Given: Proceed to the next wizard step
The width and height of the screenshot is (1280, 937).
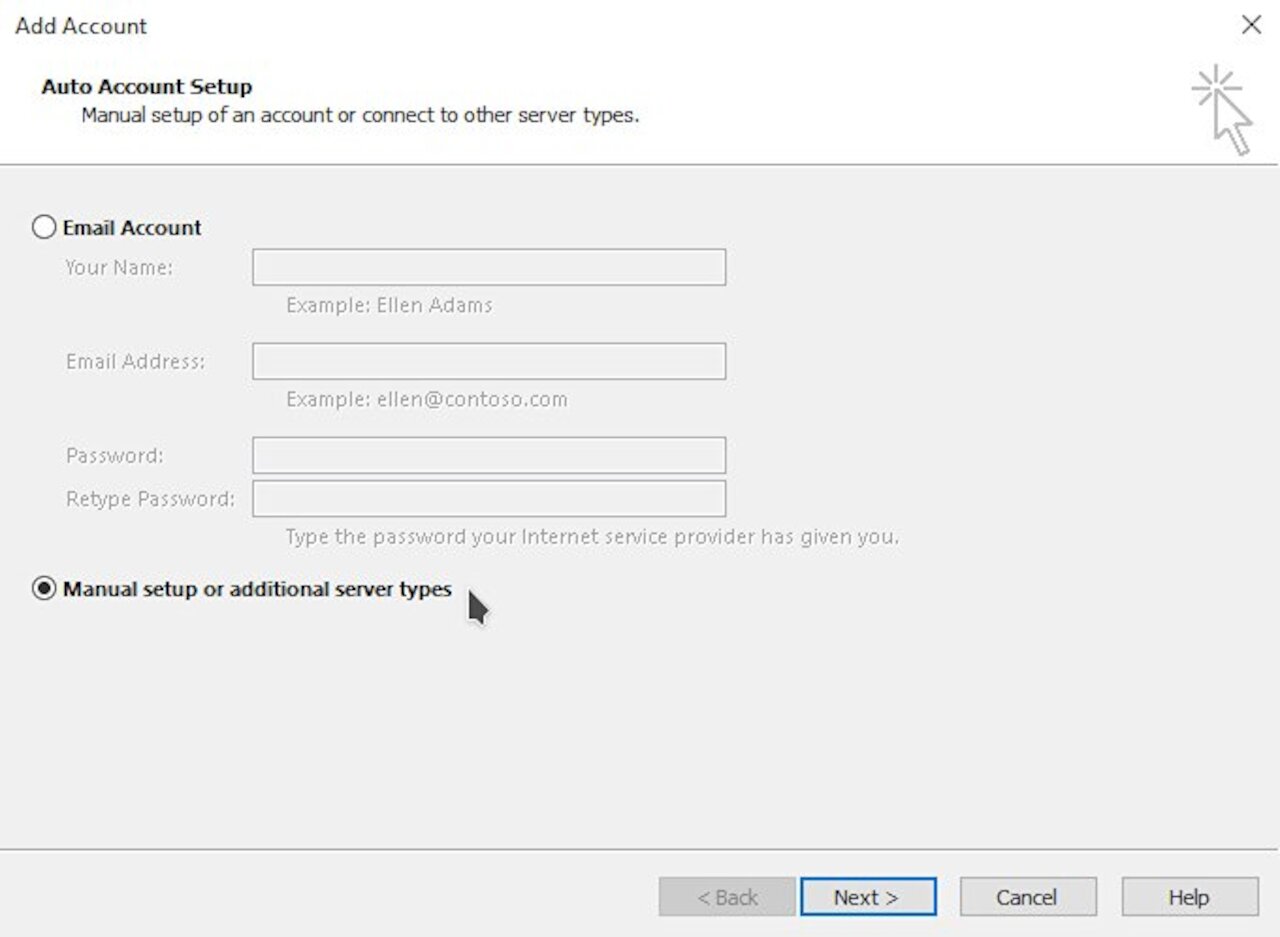Looking at the screenshot, I should (866, 896).
